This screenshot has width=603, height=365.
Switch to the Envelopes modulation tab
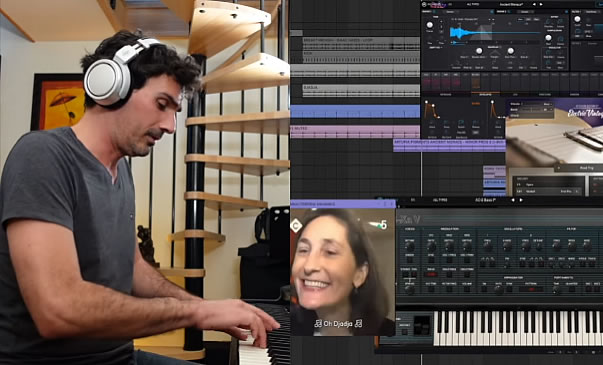(x=486, y=94)
